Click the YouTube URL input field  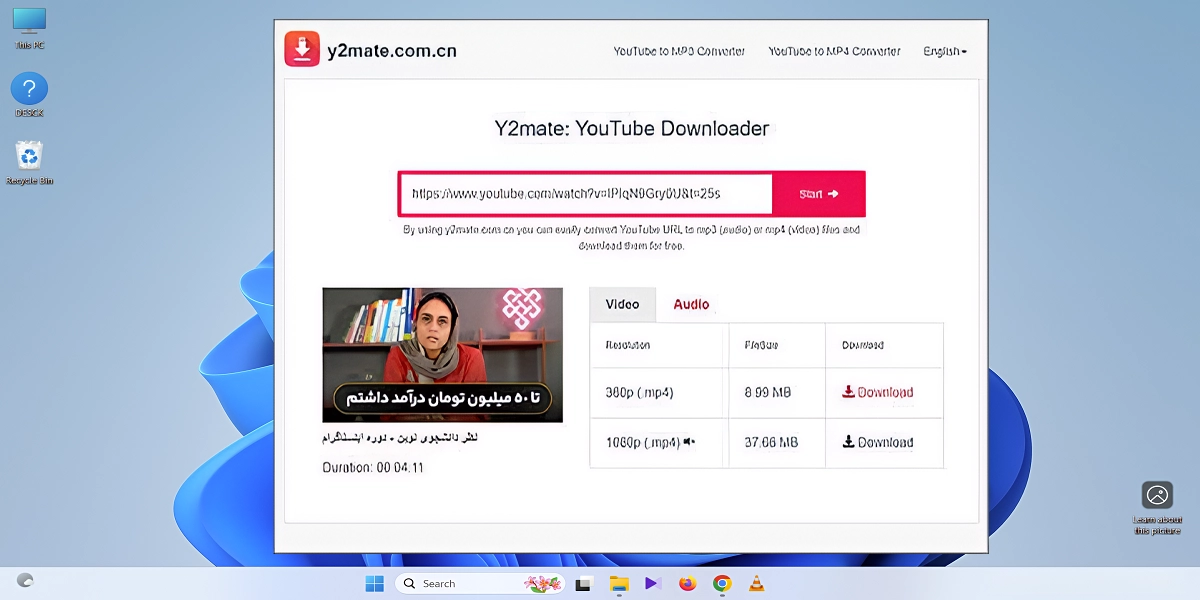[587, 194]
